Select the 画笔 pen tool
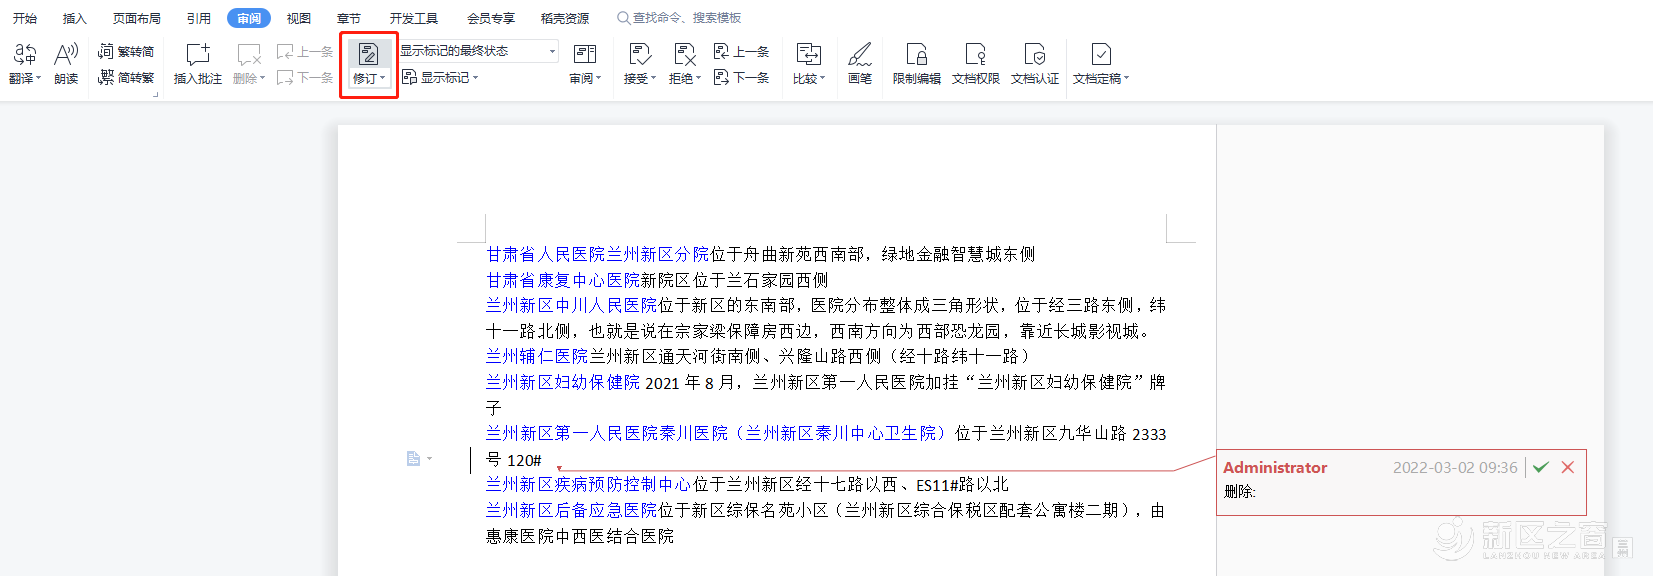1653x576 pixels. (860, 64)
